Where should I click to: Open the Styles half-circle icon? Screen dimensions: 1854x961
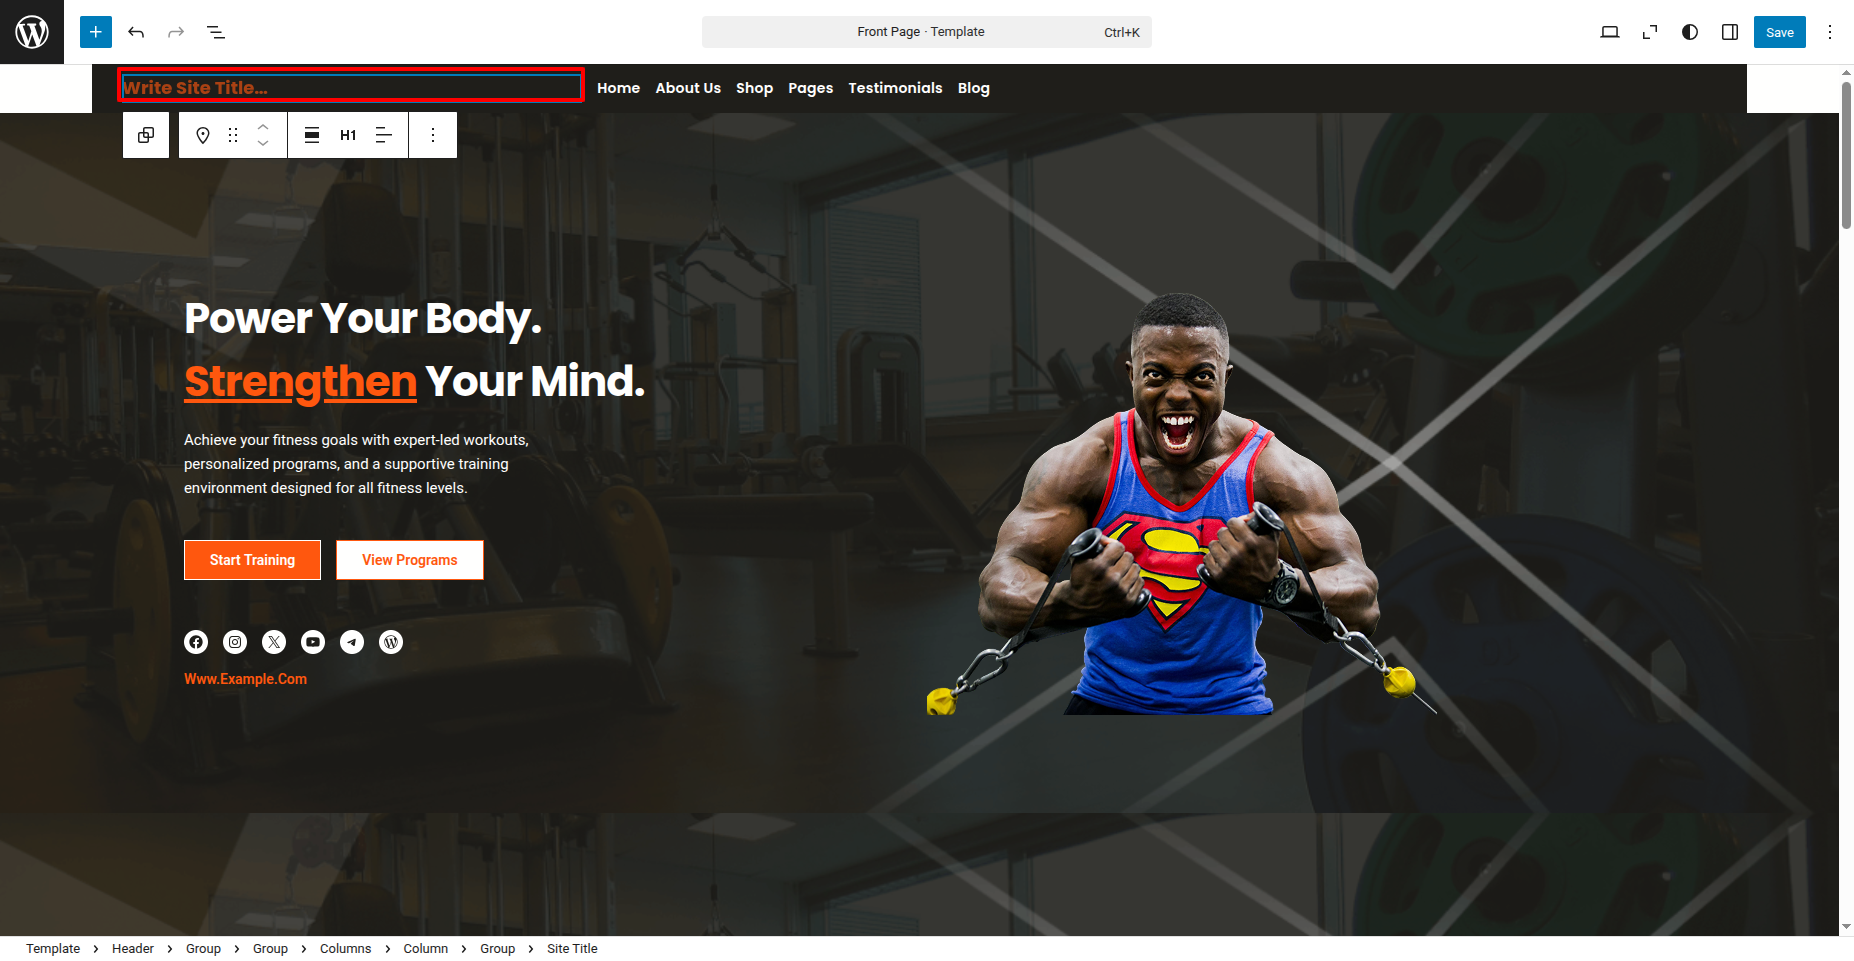point(1690,32)
